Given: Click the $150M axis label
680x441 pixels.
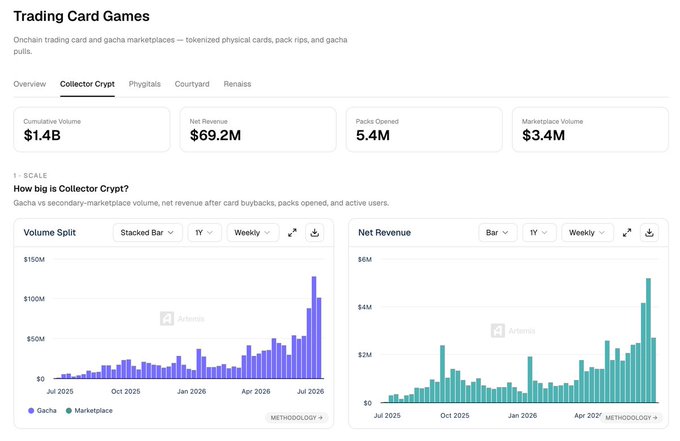Looking at the screenshot, I should pos(34,259).
